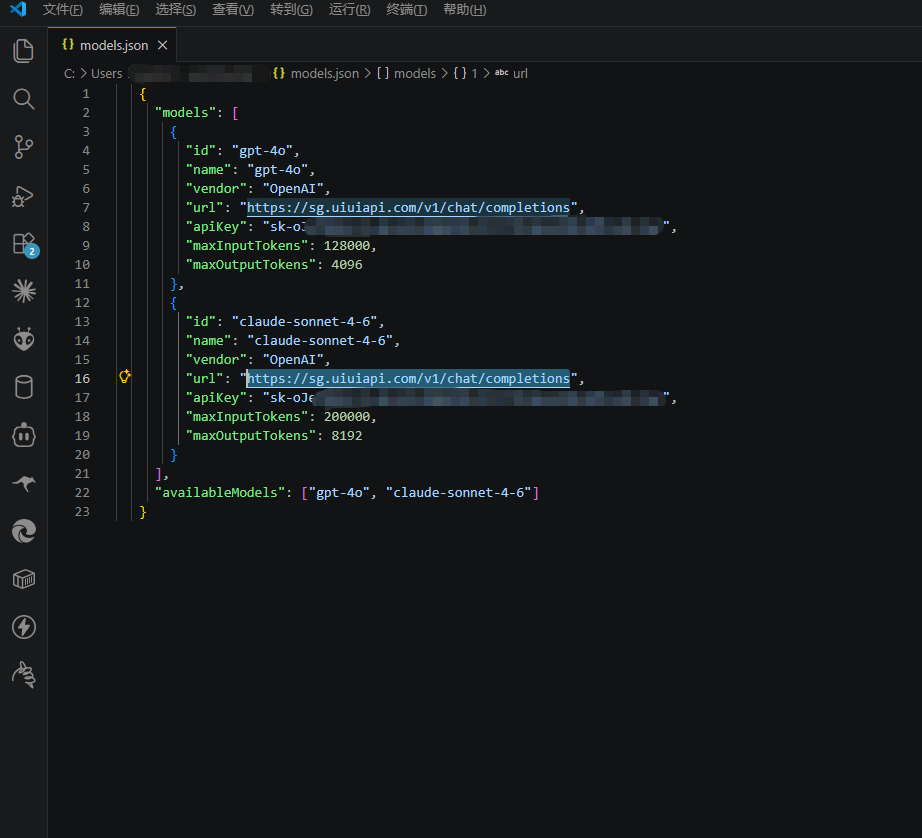Open the Search view icon

(x=23, y=99)
